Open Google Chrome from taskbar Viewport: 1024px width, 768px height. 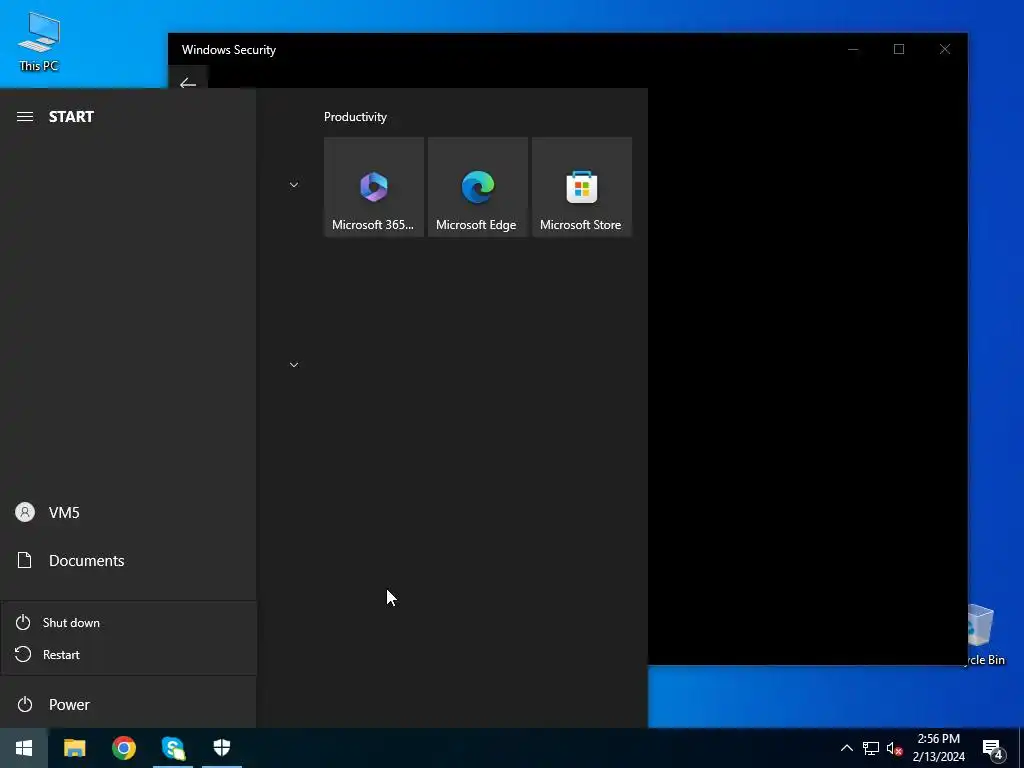point(124,748)
